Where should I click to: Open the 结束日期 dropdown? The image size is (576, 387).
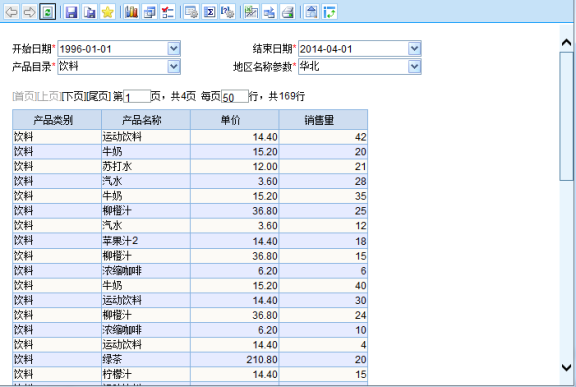click(414, 48)
